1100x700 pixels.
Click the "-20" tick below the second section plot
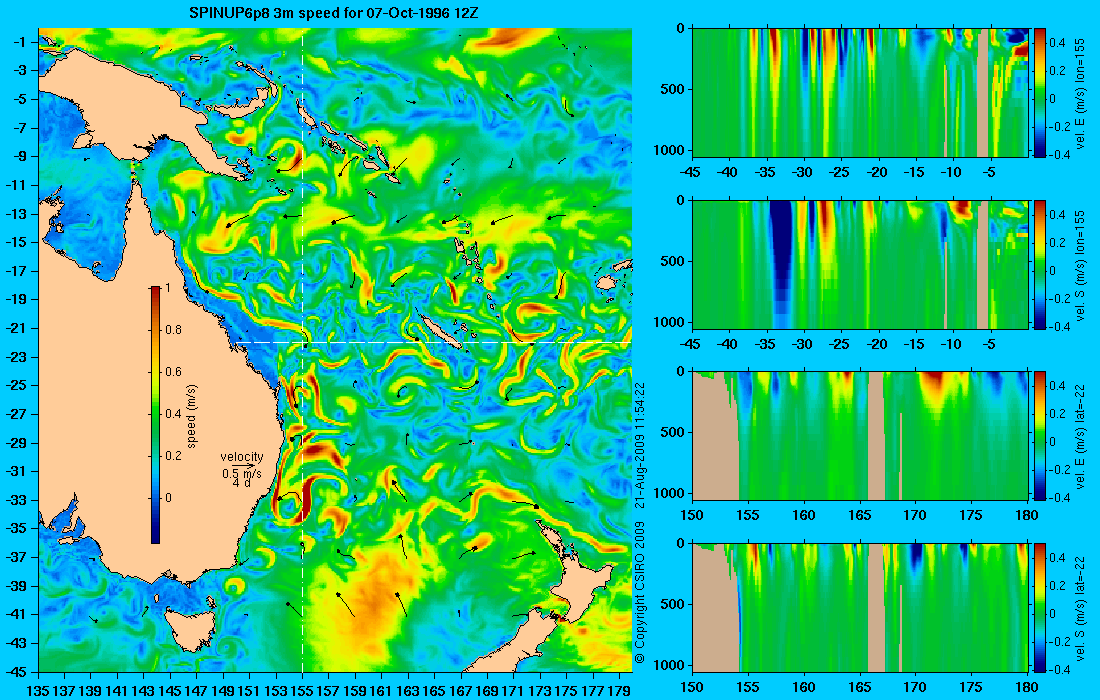coord(877,344)
